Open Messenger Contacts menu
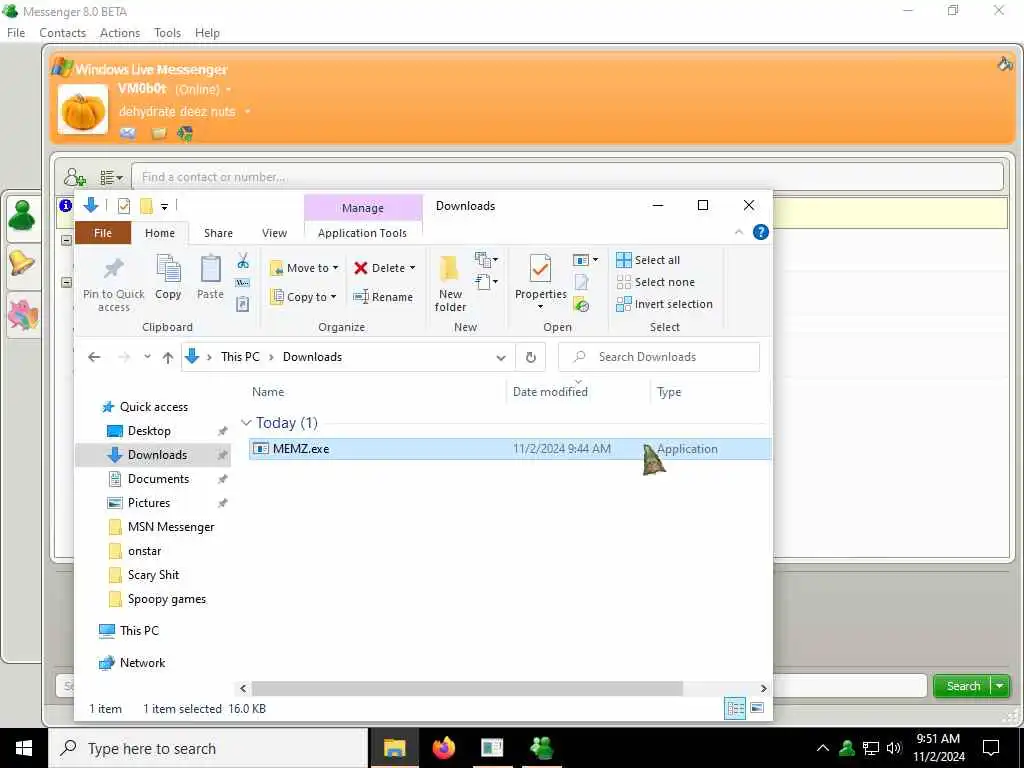 [x=62, y=33]
